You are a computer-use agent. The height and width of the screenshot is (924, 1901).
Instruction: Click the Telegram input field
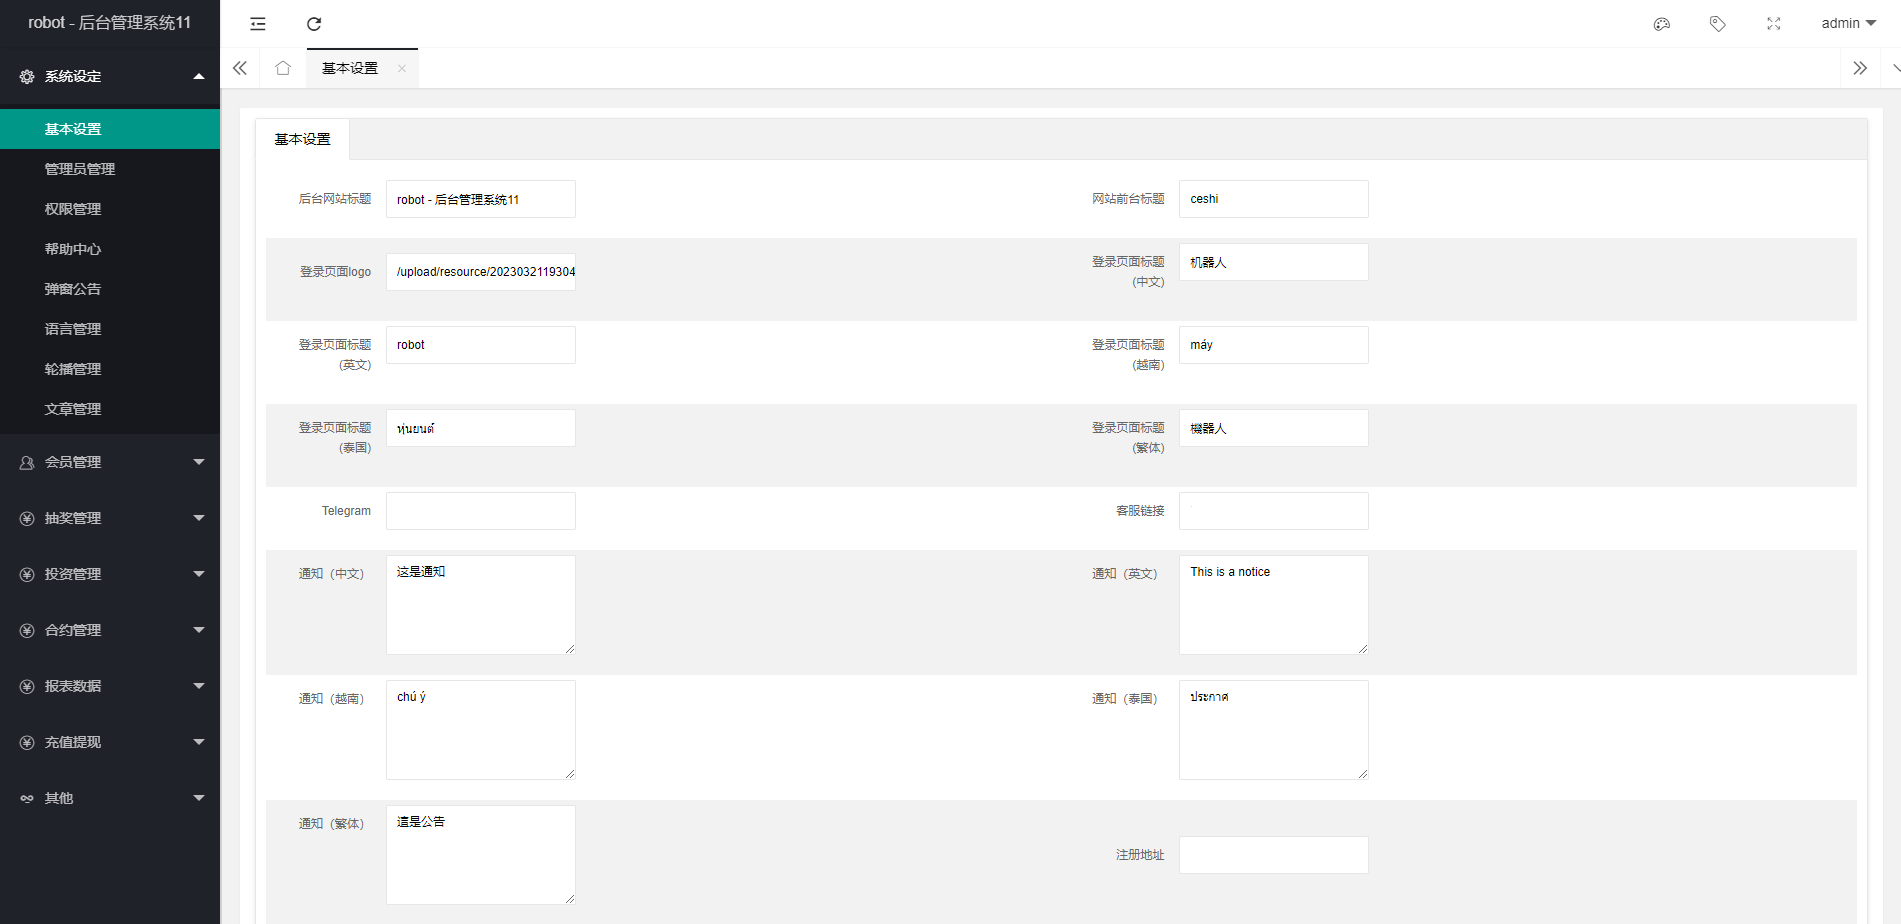(481, 511)
